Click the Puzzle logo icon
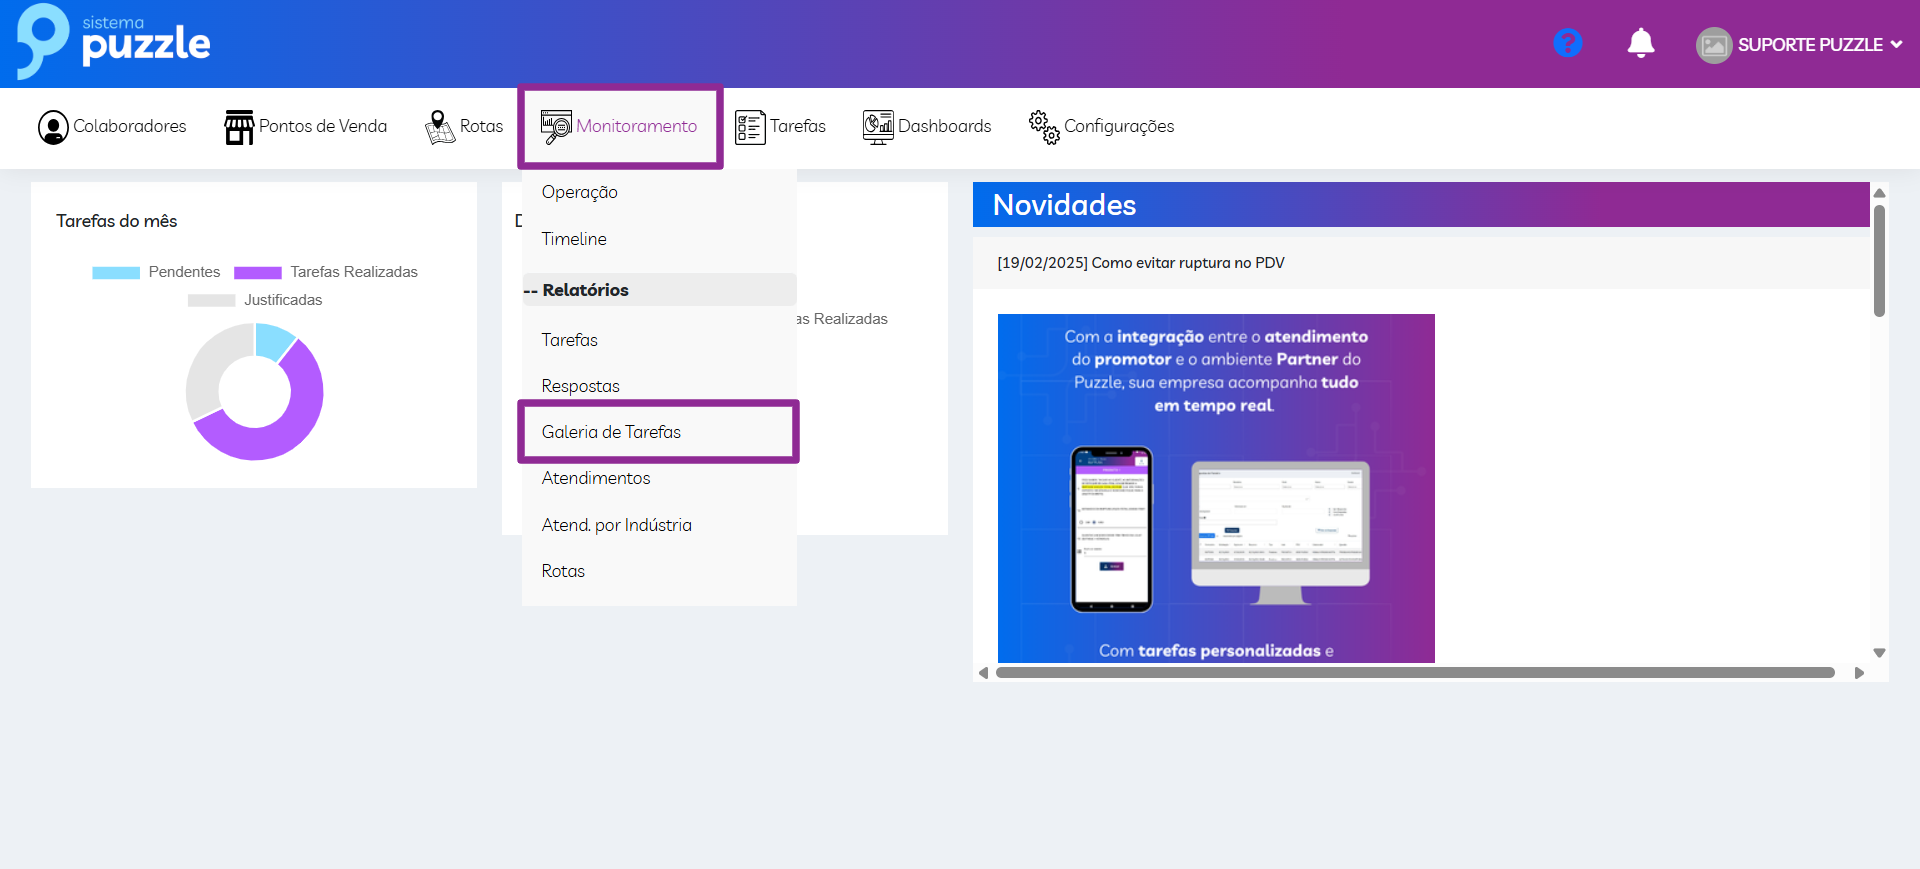 coord(42,40)
